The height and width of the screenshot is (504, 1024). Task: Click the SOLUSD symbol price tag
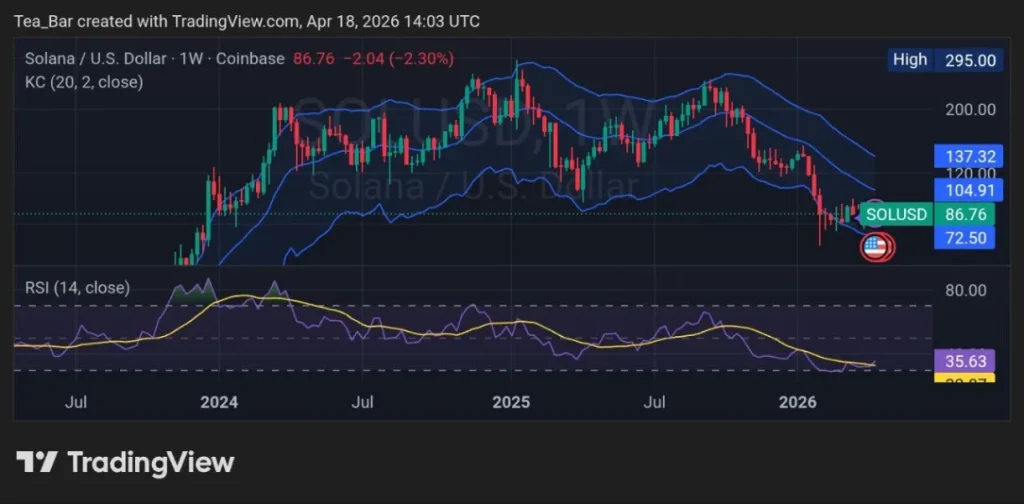coord(897,214)
